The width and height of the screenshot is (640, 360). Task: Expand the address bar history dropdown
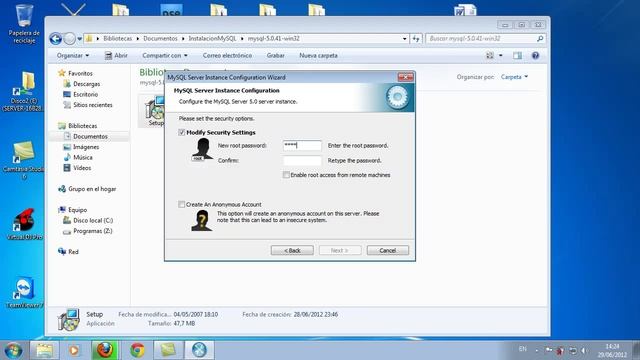[x=404, y=39]
